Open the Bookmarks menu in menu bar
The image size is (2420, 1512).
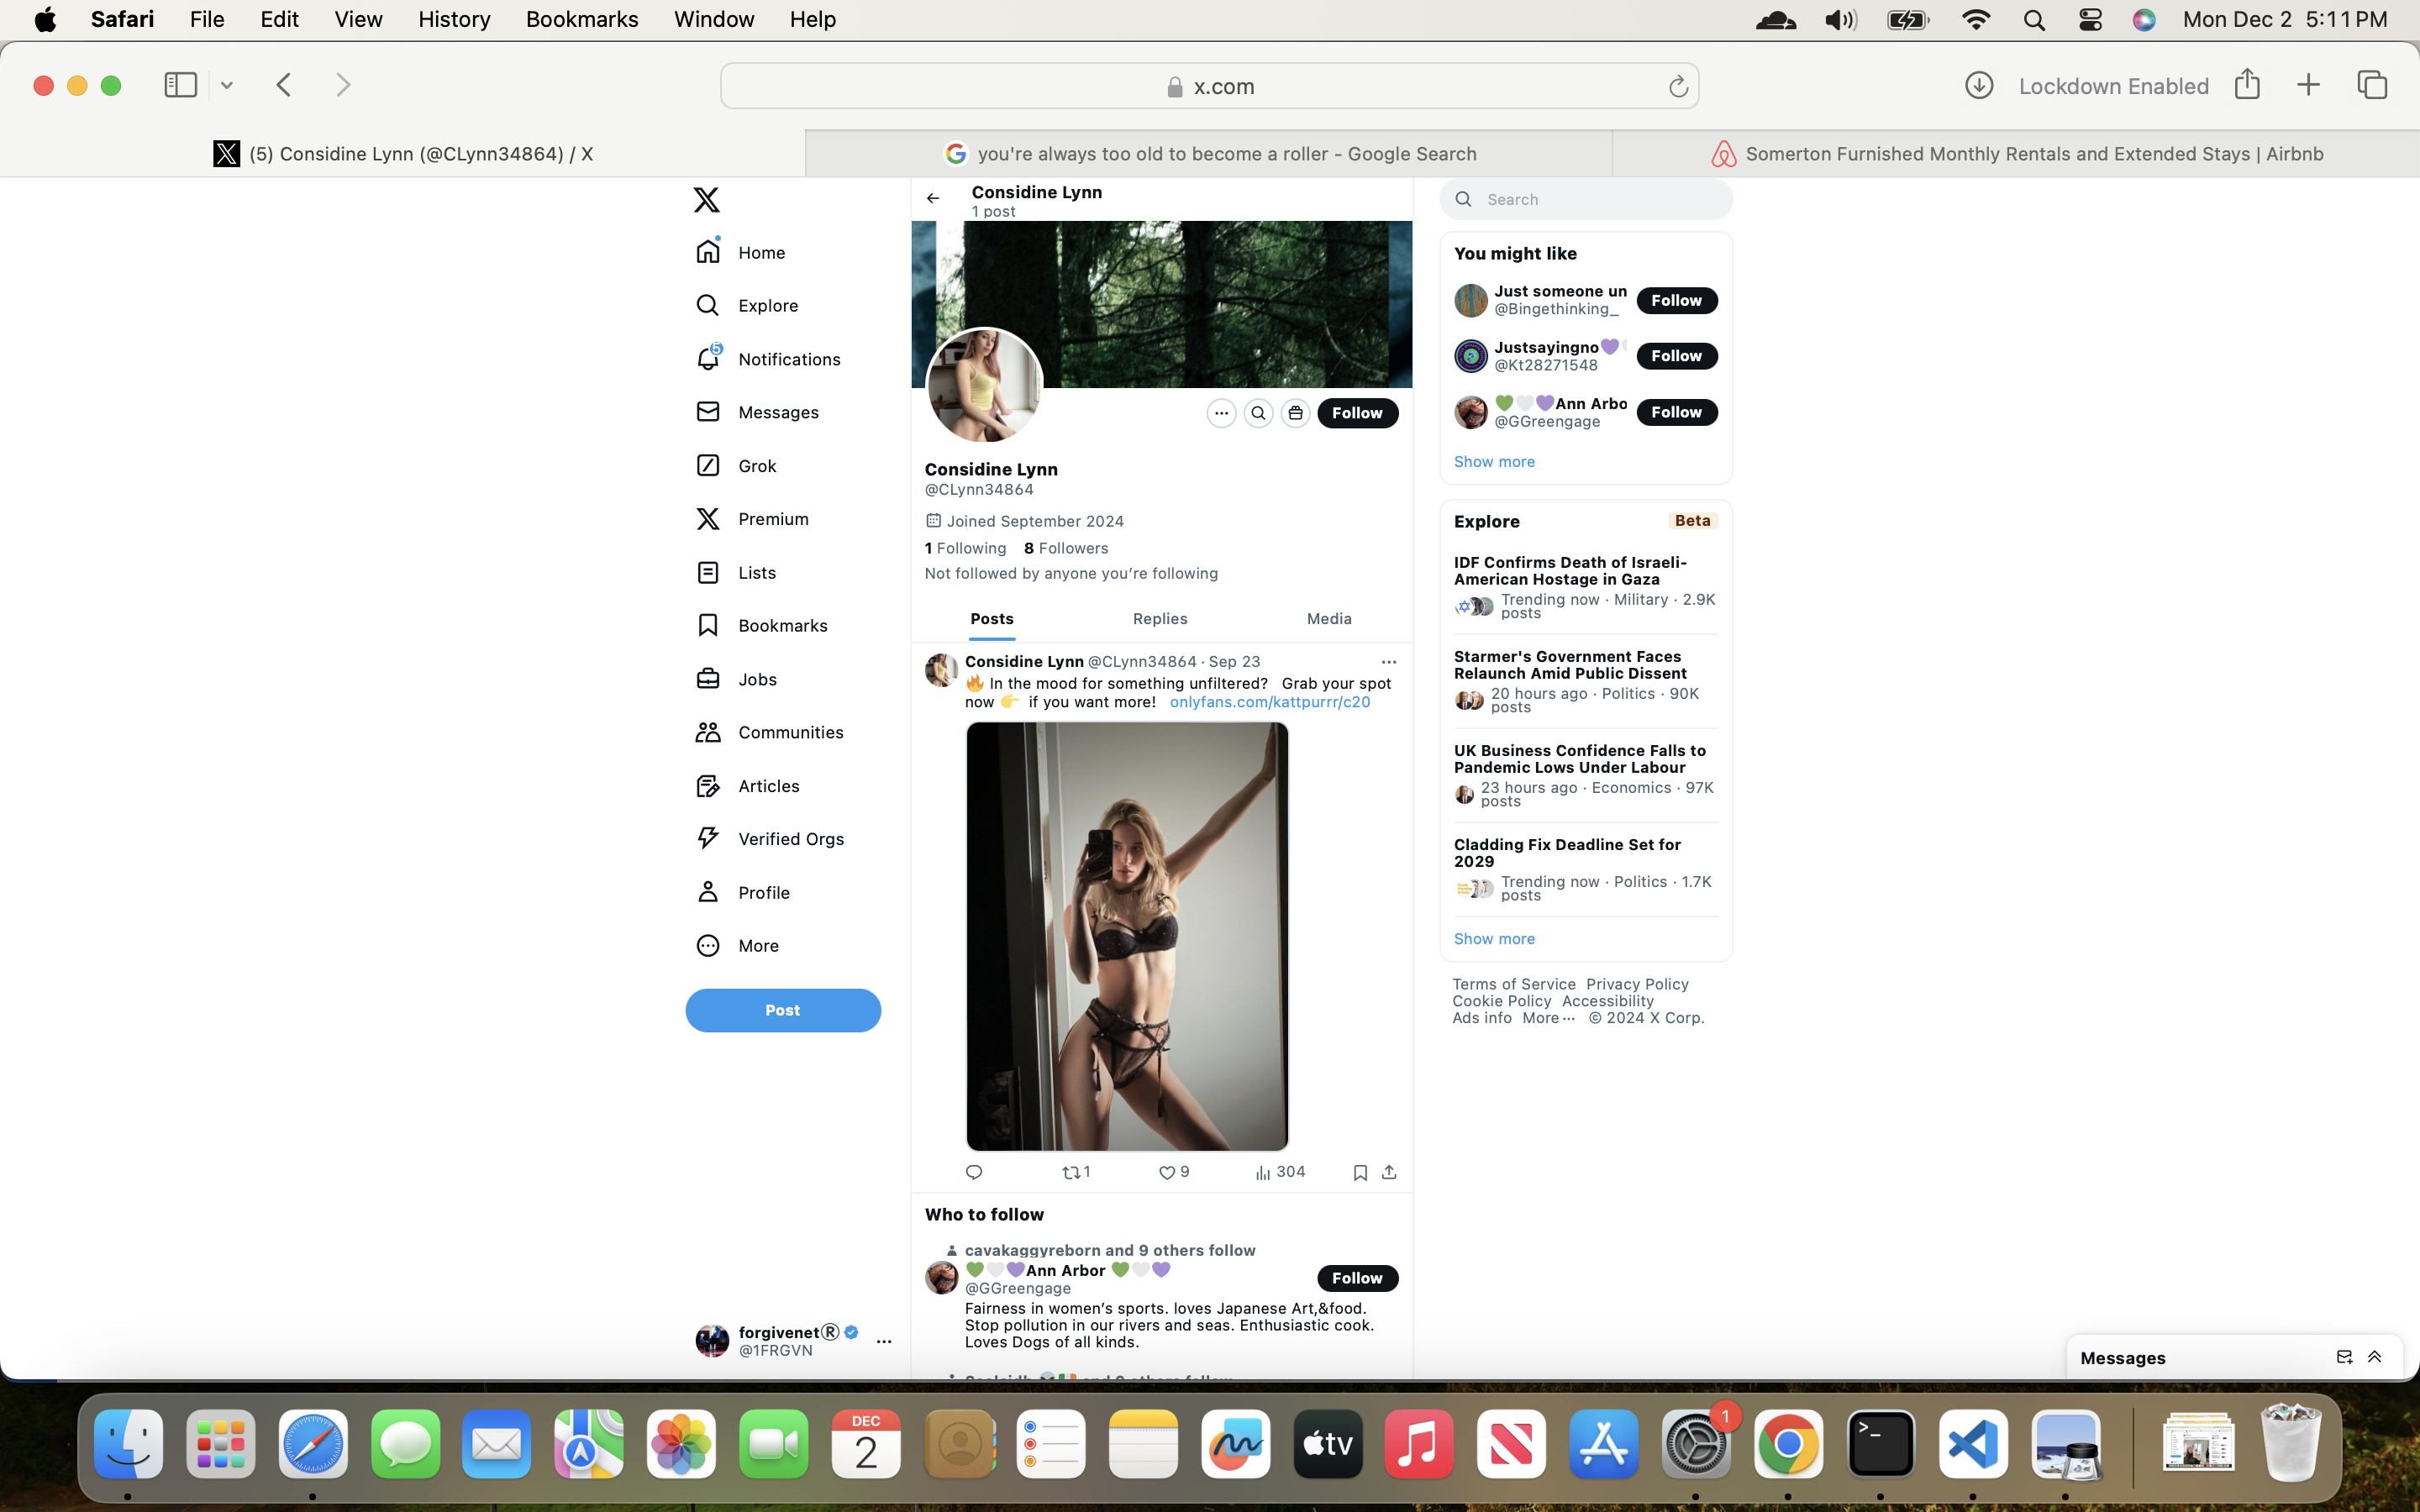pyautogui.click(x=582, y=19)
